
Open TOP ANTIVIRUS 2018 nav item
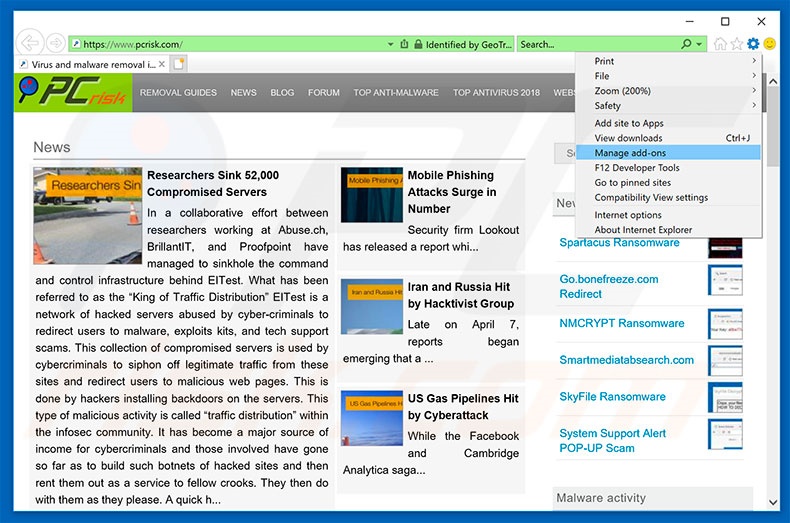point(496,93)
